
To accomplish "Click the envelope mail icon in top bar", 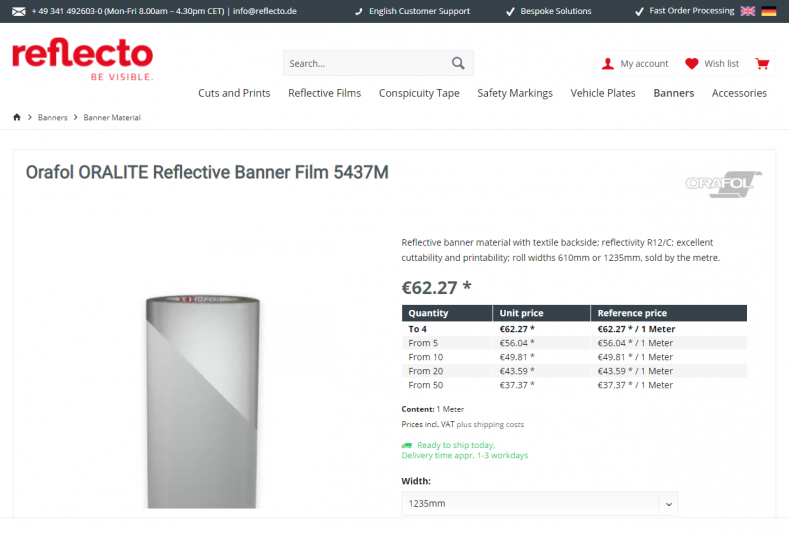I will pos(19,11).
